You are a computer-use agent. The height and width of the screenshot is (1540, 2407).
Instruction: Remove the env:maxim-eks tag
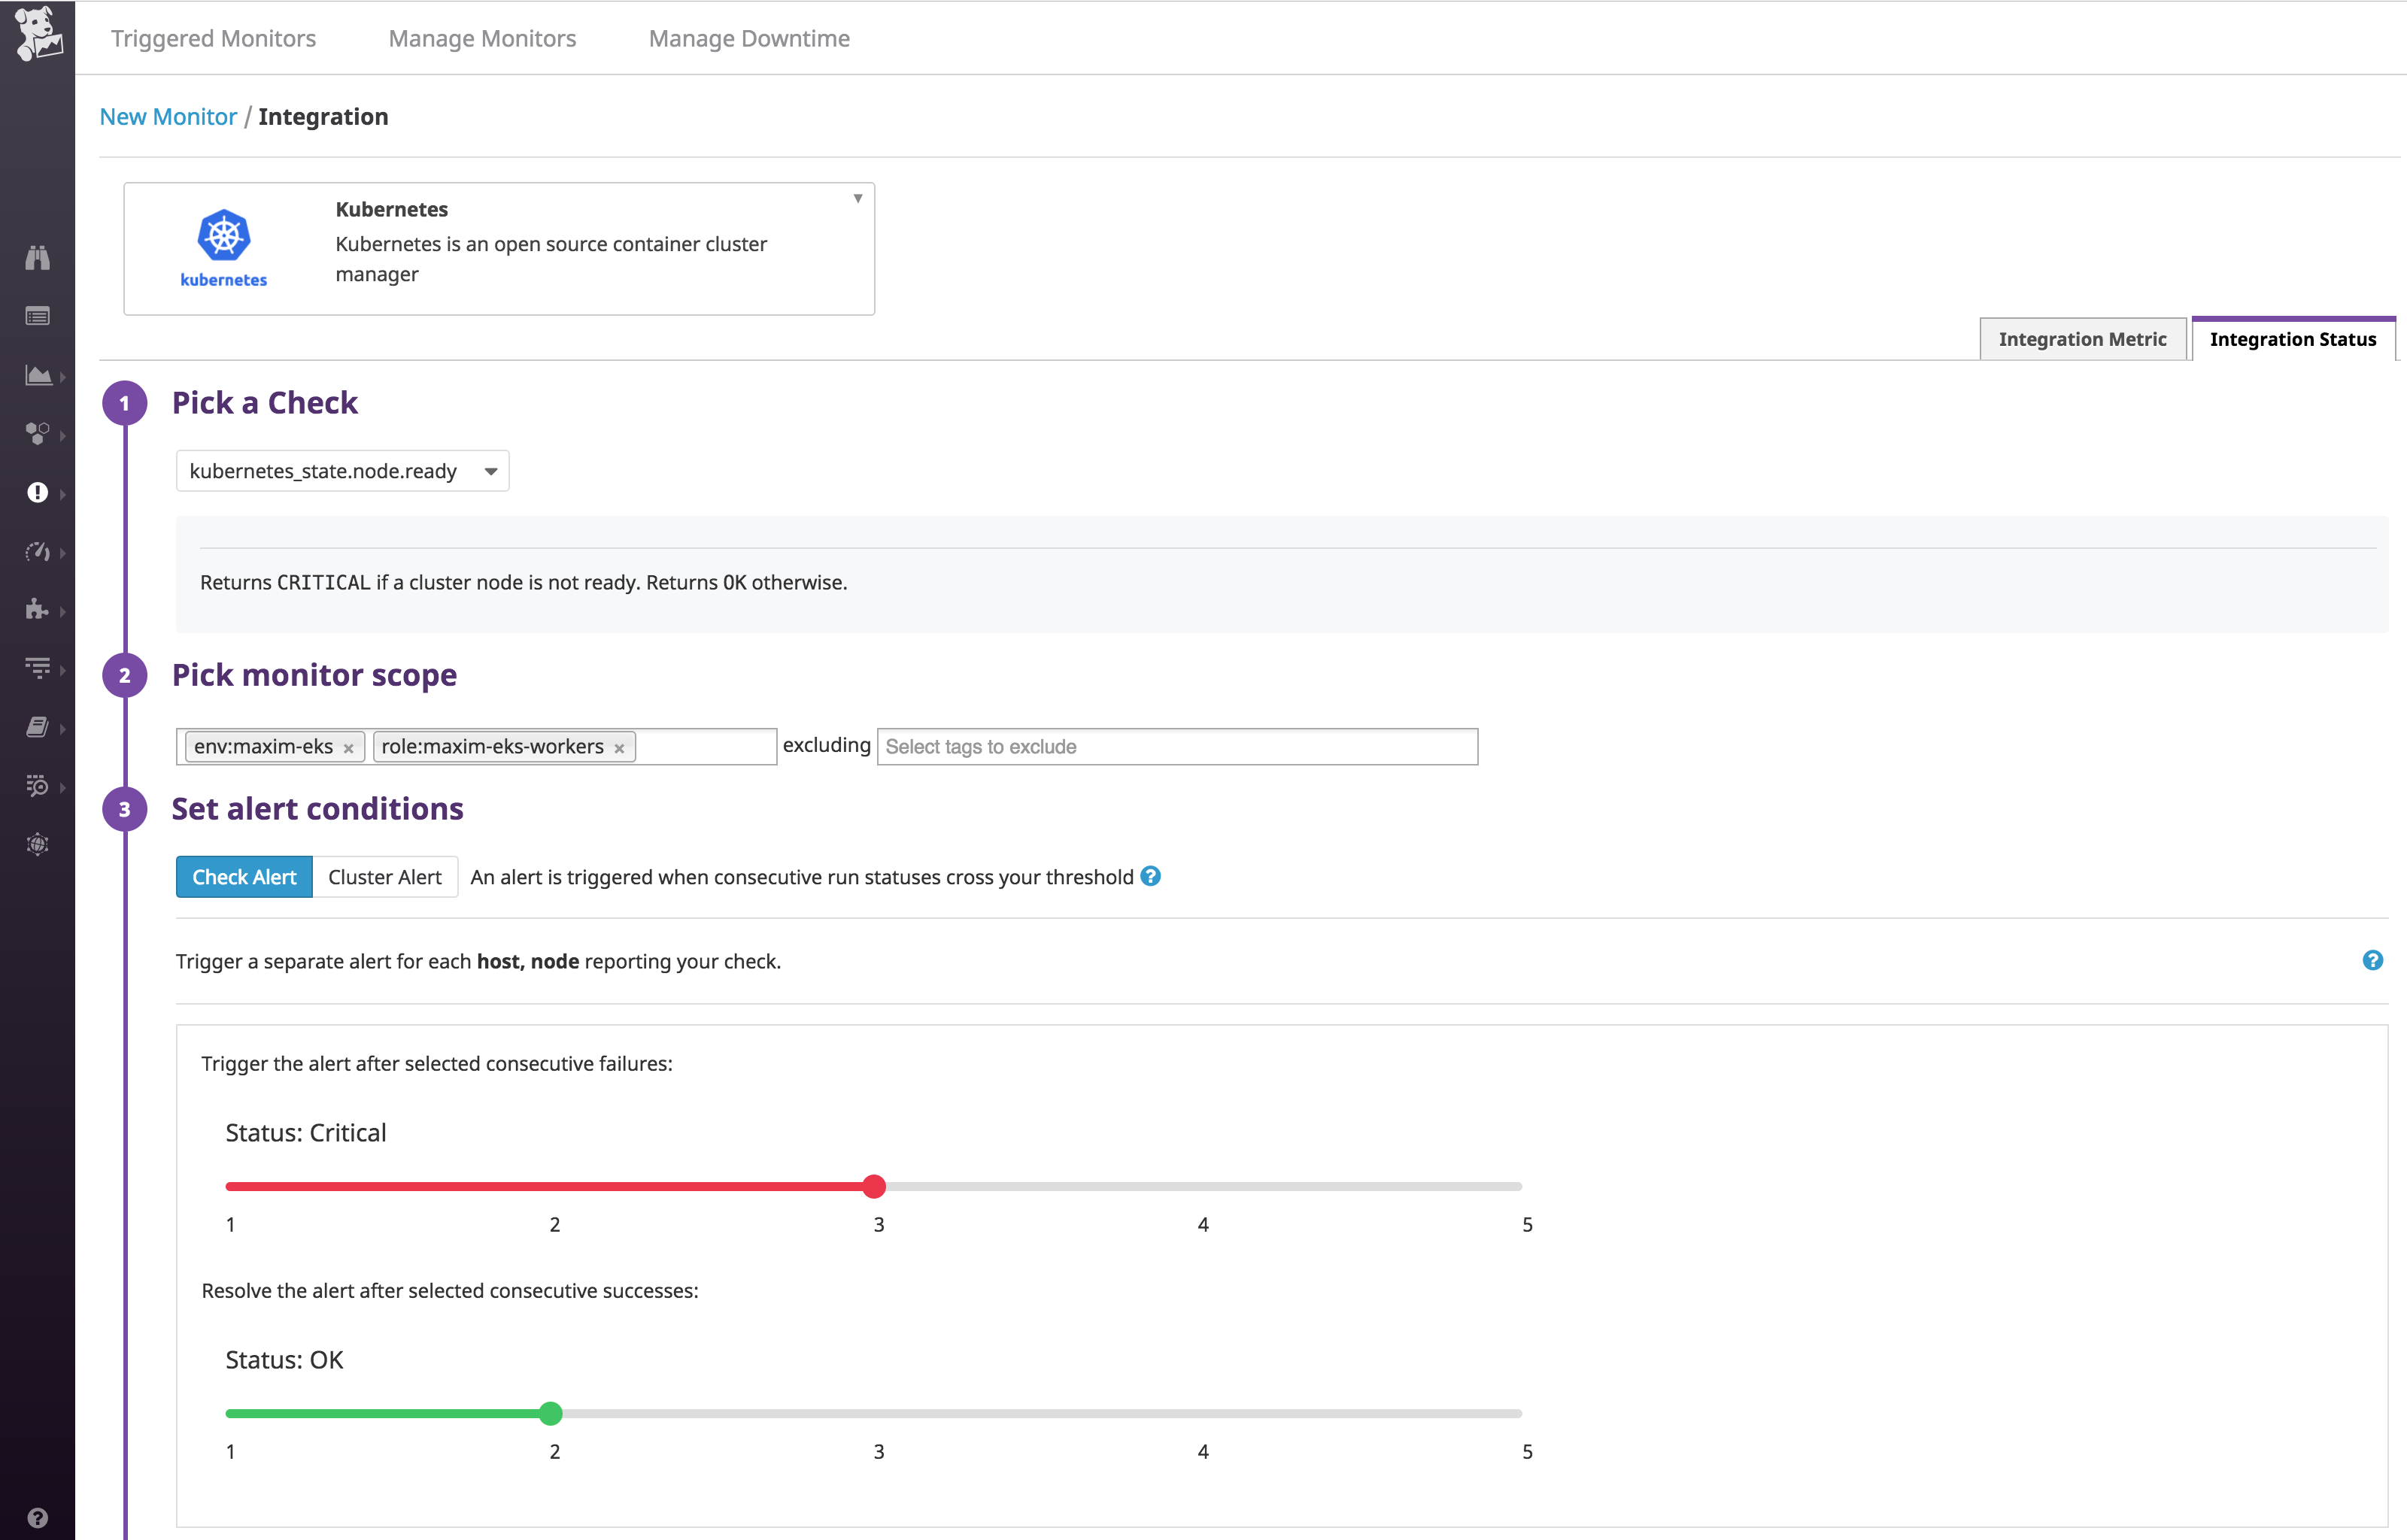pos(348,747)
